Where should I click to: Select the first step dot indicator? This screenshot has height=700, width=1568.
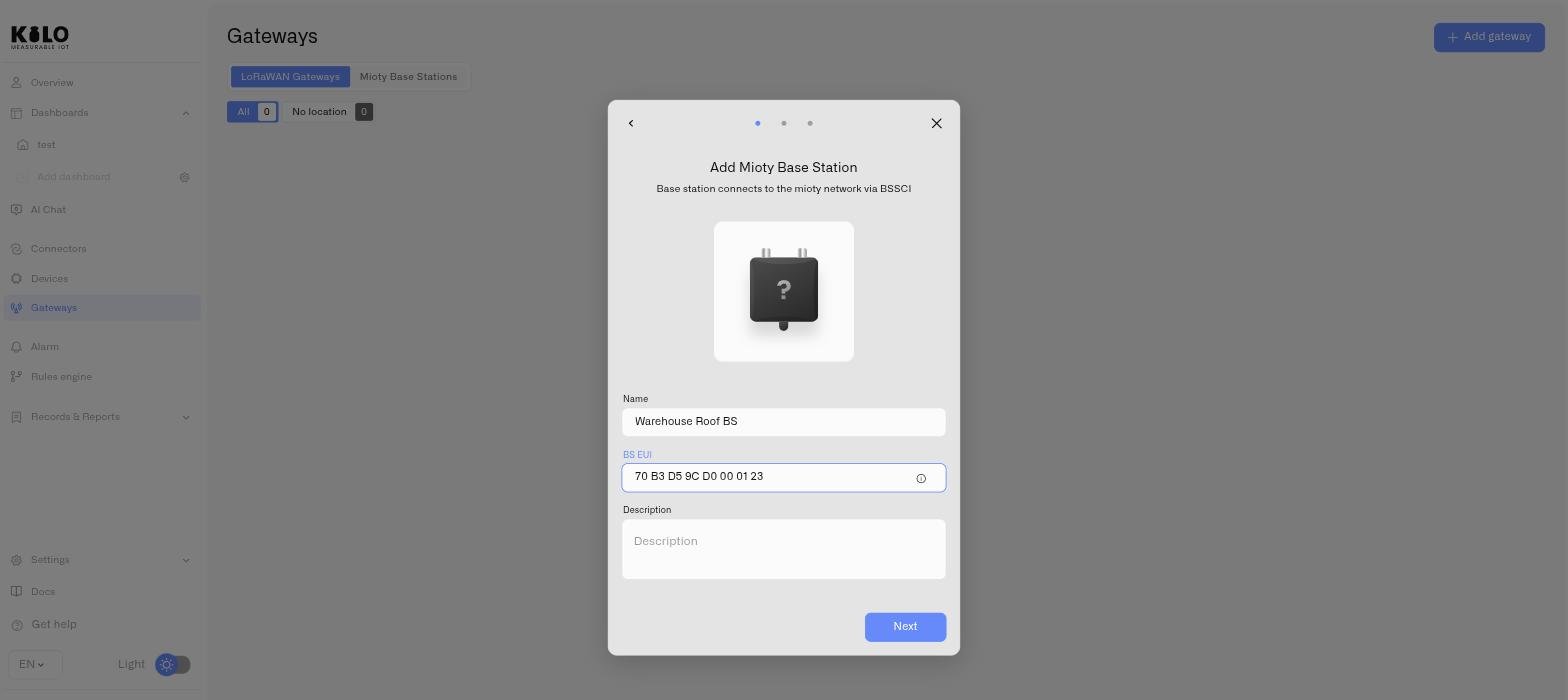tap(758, 123)
